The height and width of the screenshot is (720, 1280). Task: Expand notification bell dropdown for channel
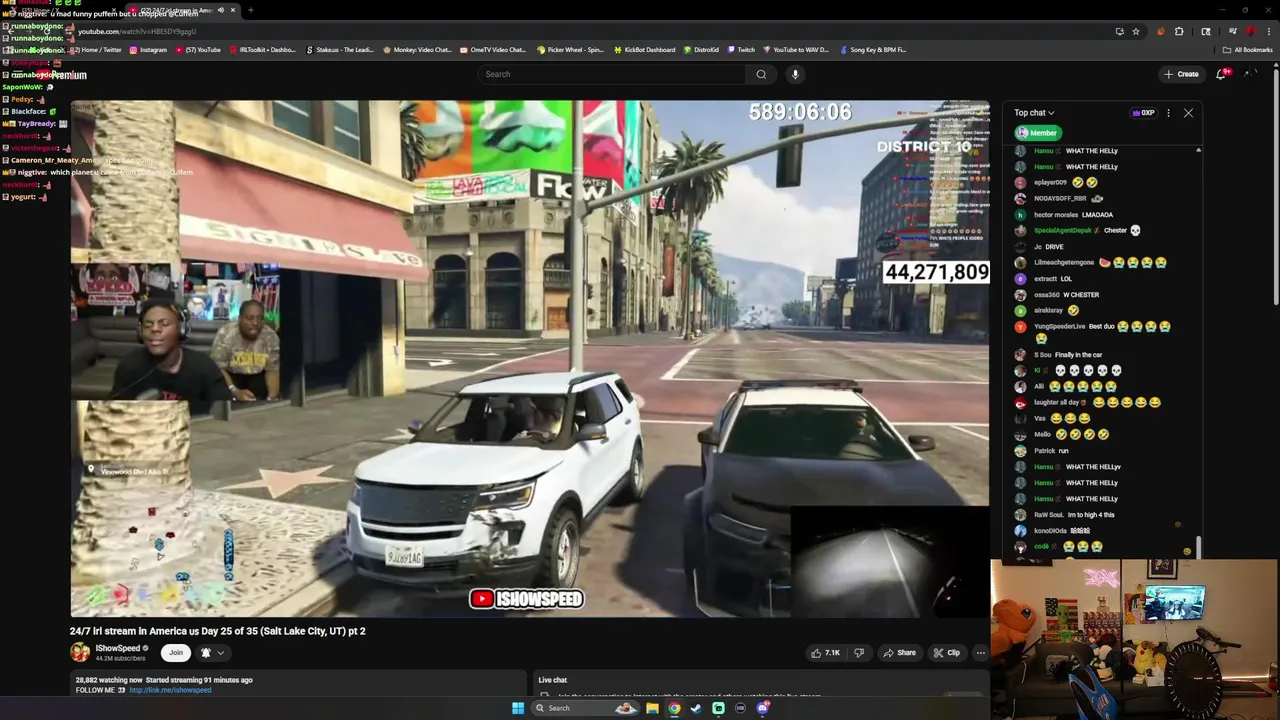point(212,652)
